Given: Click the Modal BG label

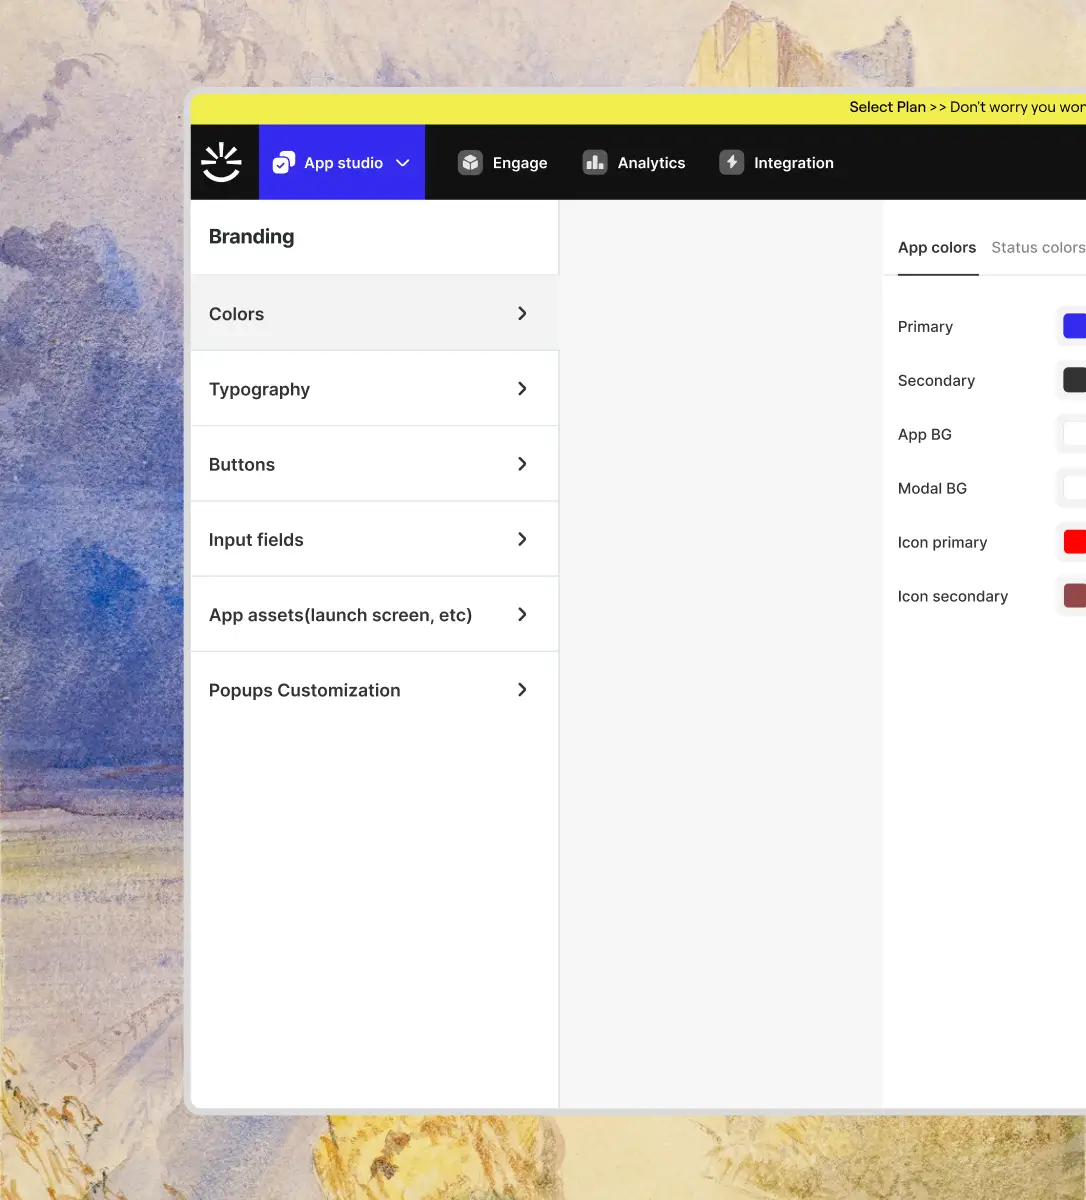Looking at the screenshot, I should (932, 488).
